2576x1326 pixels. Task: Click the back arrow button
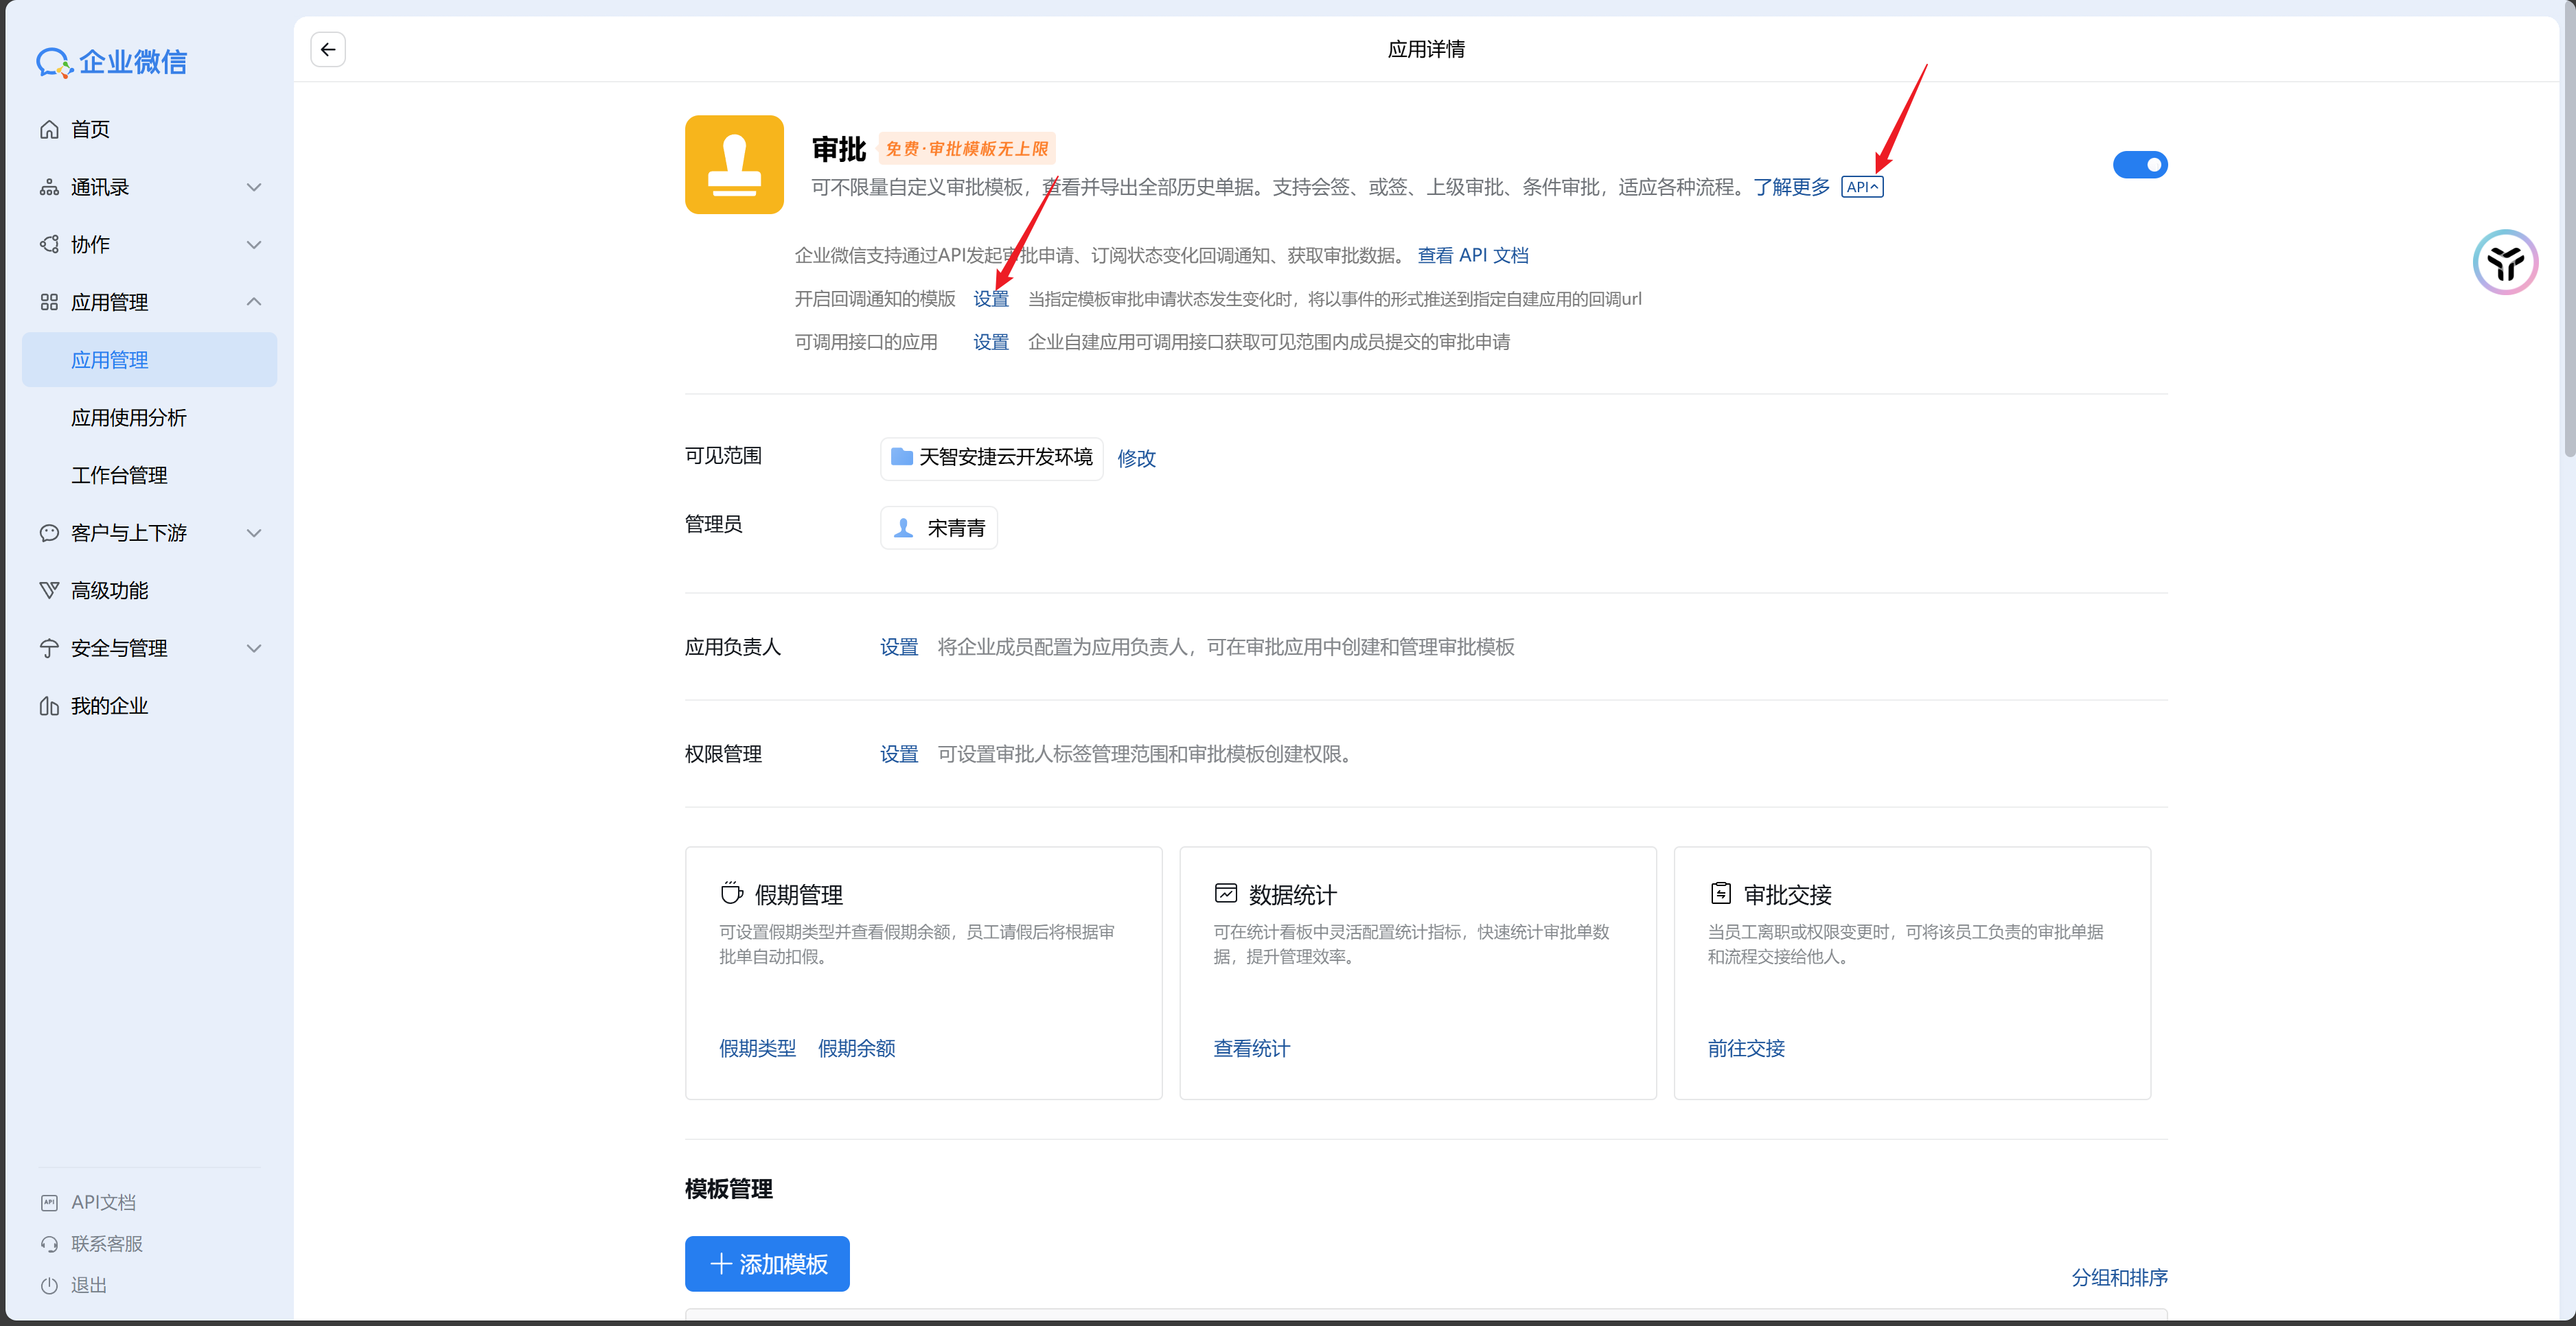[328, 50]
